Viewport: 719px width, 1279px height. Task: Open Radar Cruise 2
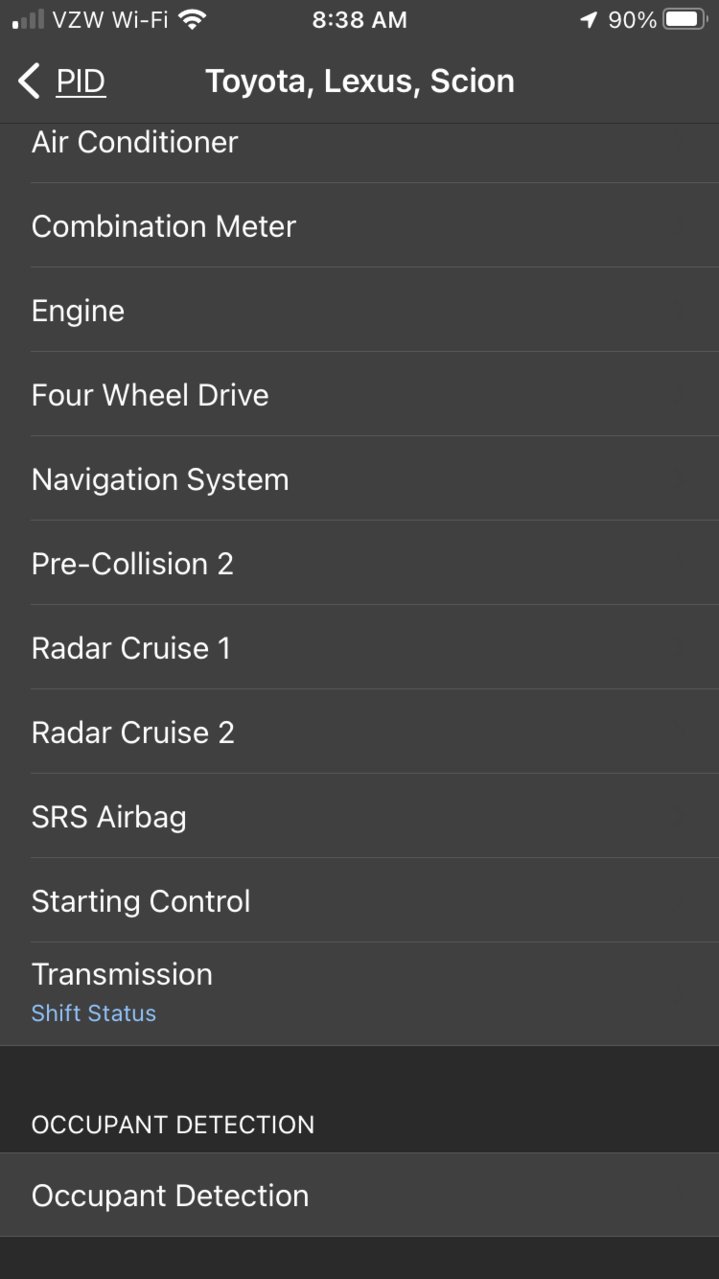coord(359,731)
